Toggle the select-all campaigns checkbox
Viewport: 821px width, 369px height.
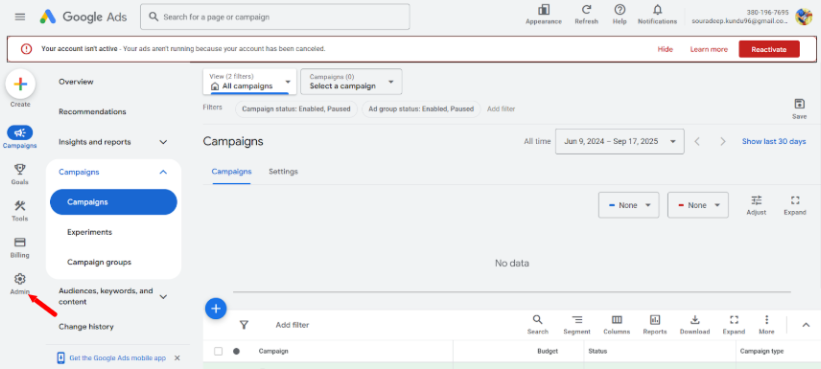(x=218, y=351)
